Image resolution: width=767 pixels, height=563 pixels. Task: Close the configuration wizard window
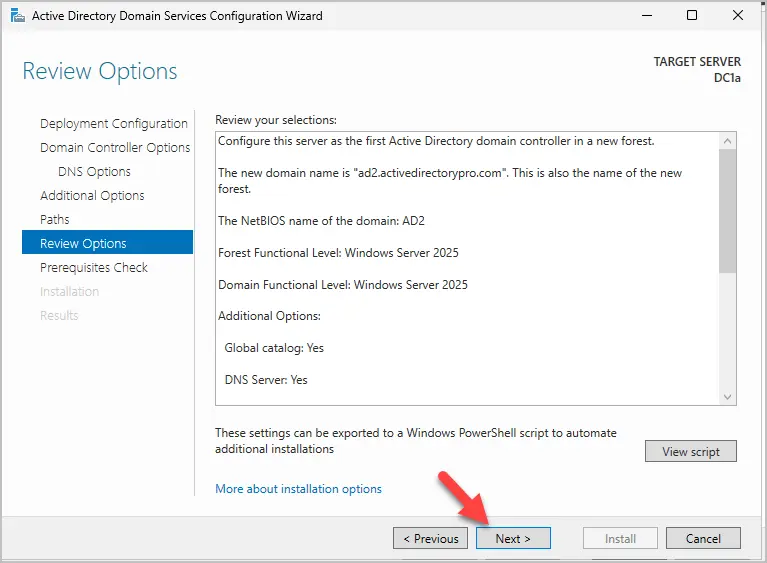pyautogui.click(x=738, y=16)
